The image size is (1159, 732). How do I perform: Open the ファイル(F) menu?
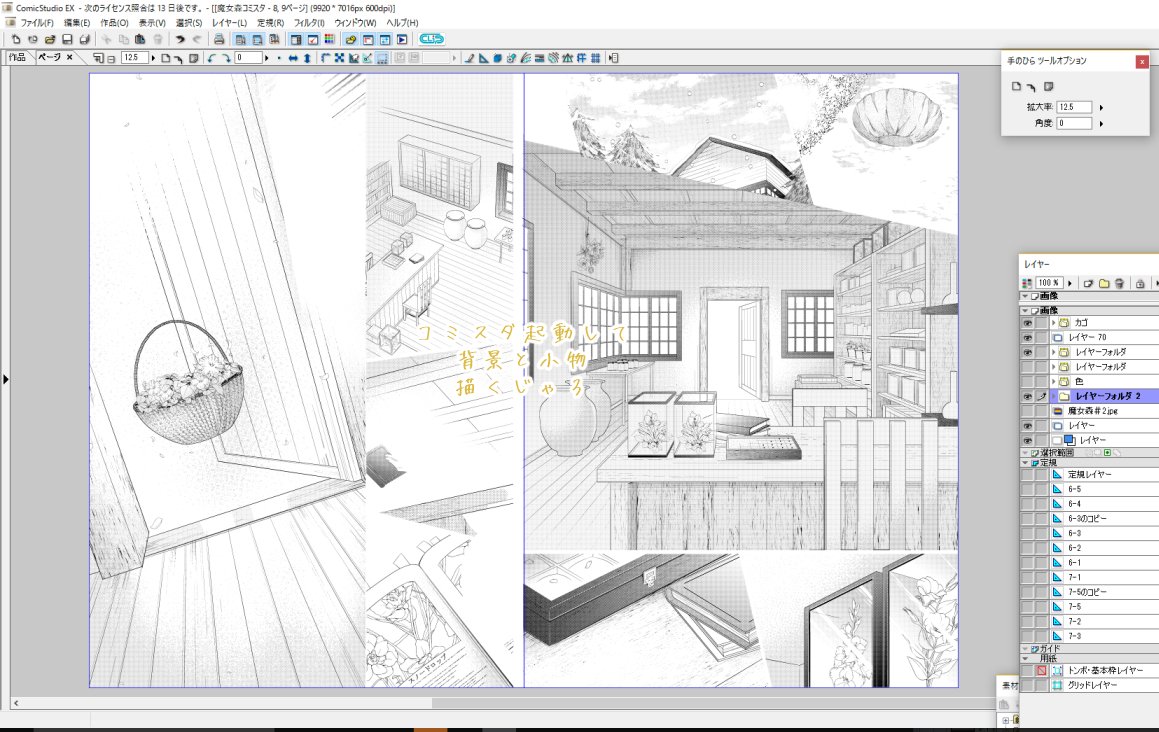click(36, 23)
